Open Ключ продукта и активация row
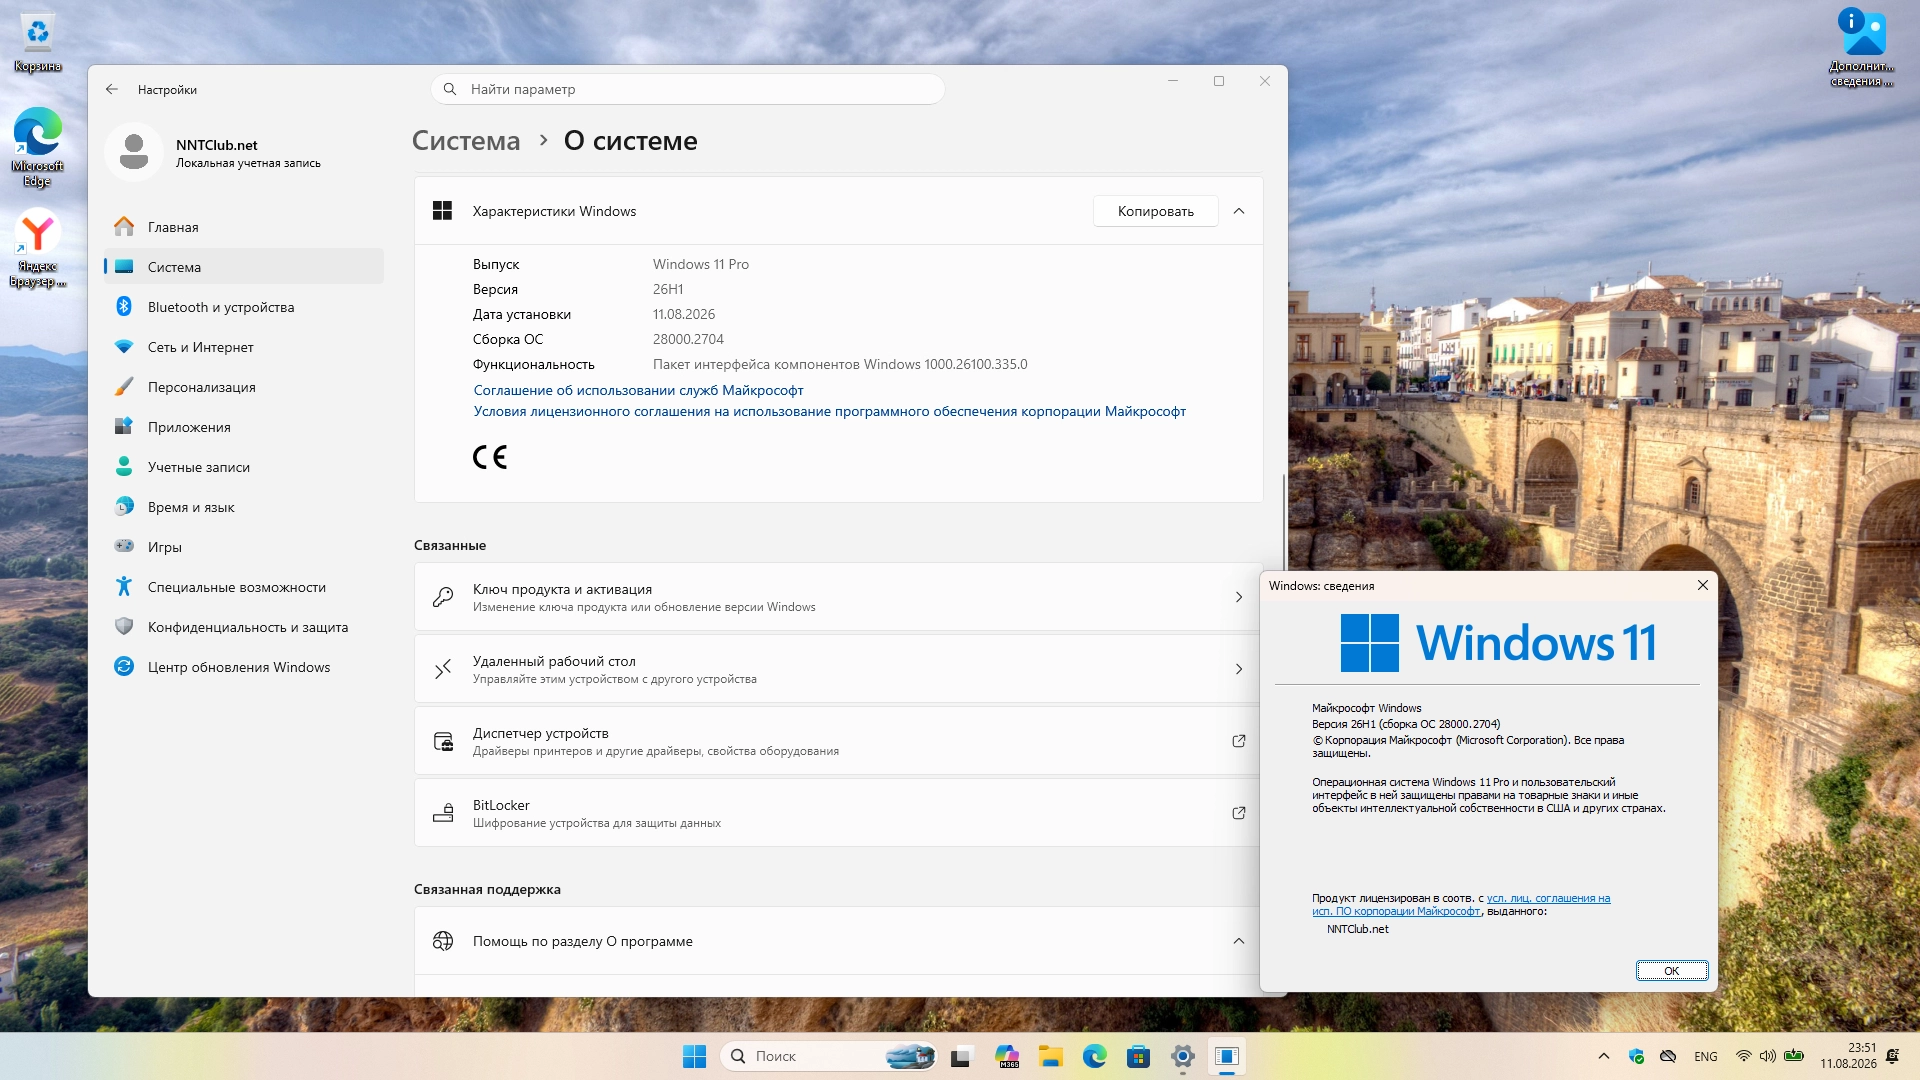This screenshot has height=1080, width=1920. [838, 597]
